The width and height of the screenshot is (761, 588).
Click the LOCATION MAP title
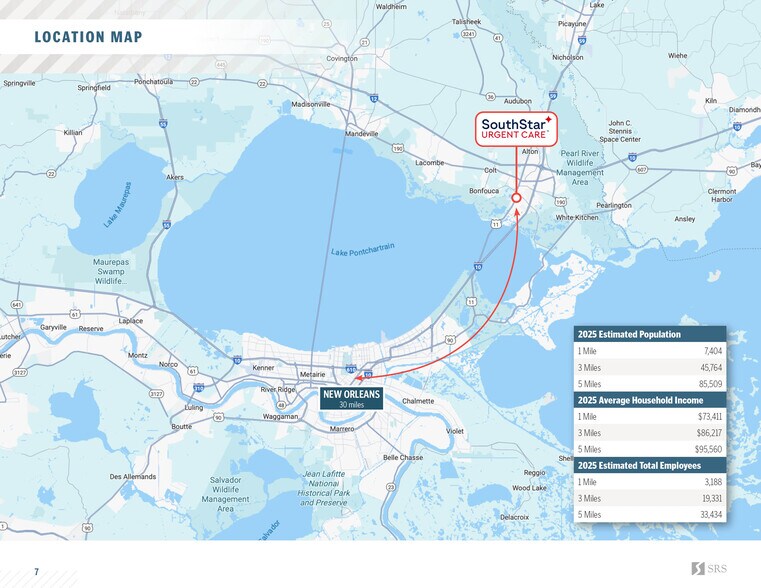click(88, 38)
